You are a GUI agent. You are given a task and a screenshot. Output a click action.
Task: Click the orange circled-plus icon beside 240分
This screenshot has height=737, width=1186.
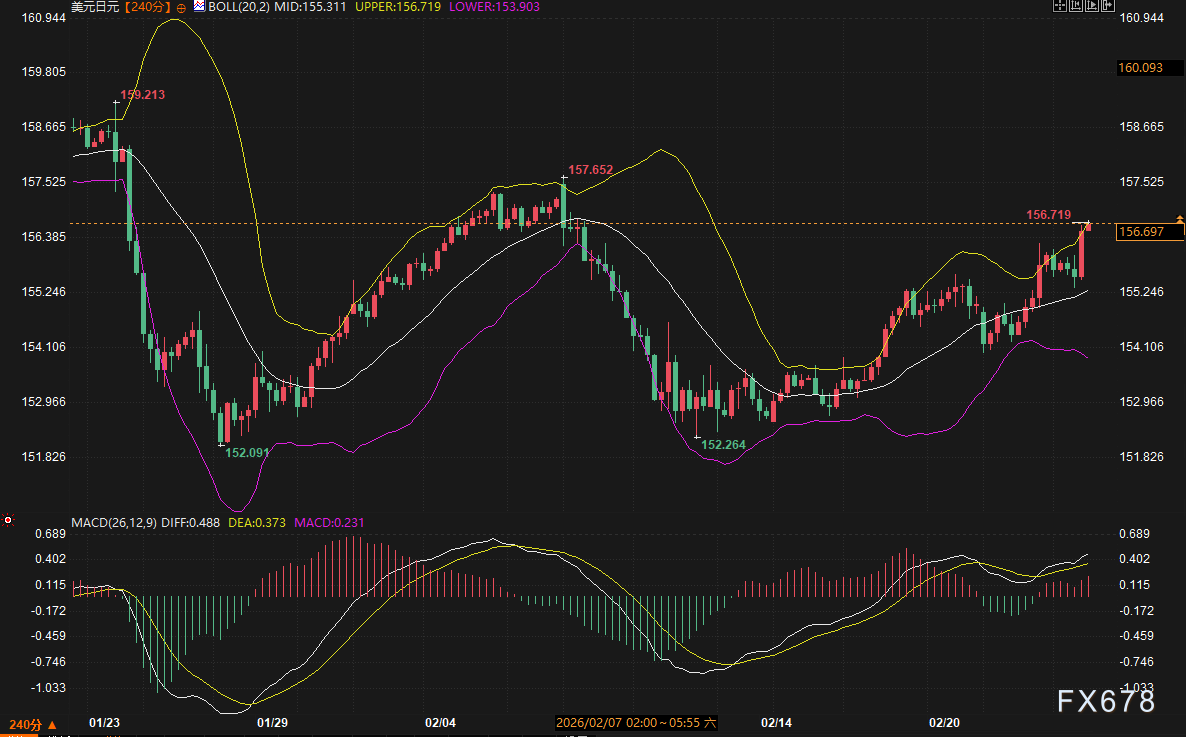click(182, 7)
